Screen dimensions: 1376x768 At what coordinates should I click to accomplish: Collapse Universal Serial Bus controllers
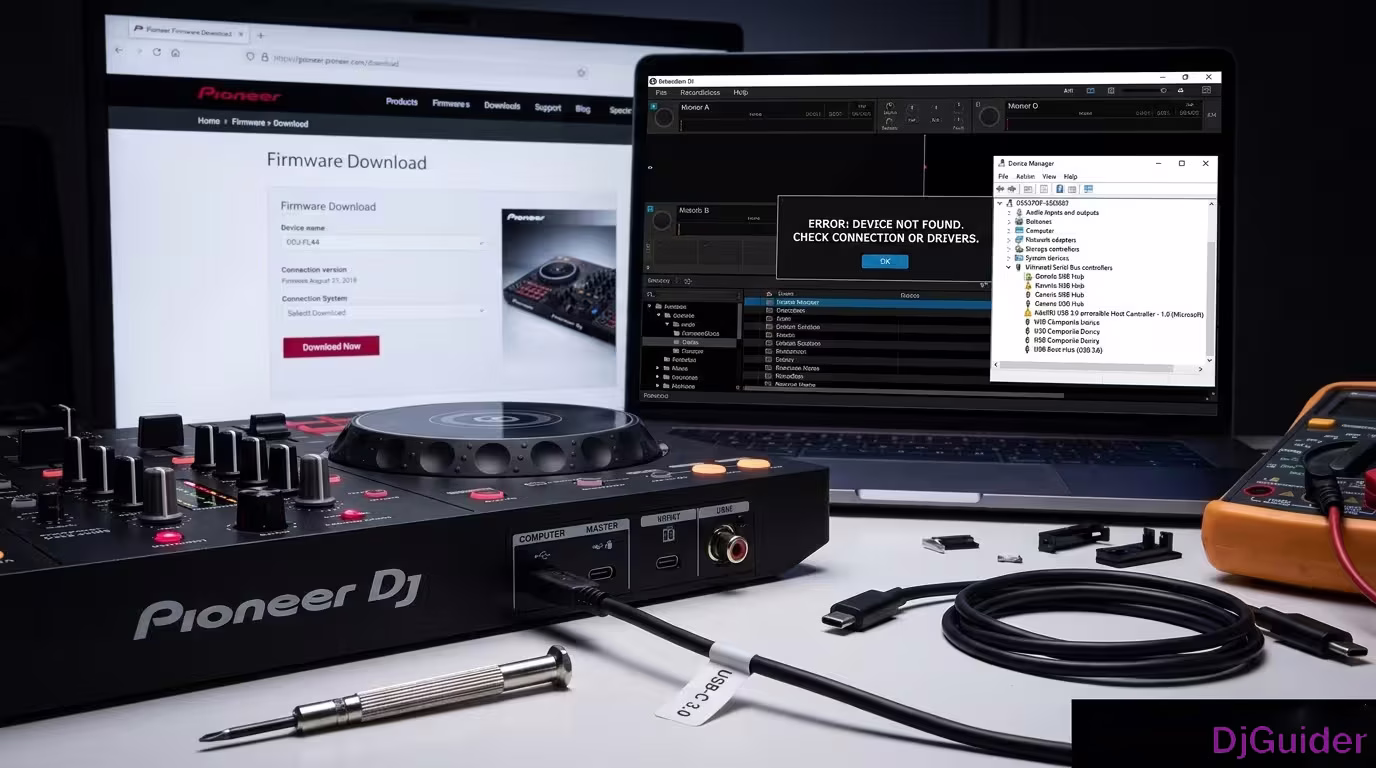[x=1008, y=267]
